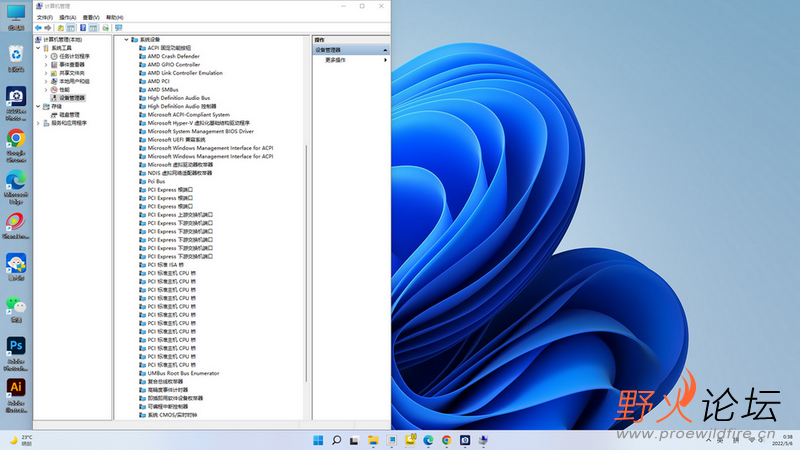Open Microsoft Edge desktop shortcut

pos(16,187)
